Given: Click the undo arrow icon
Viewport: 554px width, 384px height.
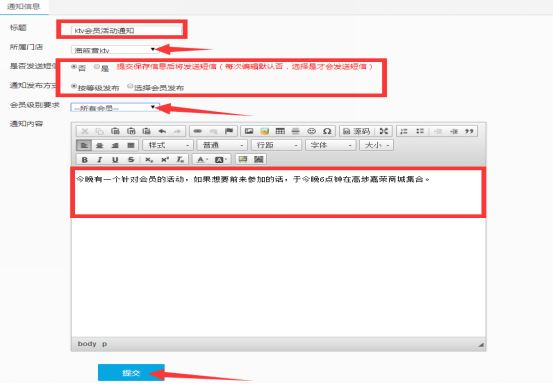Looking at the screenshot, I should click(162, 131).
